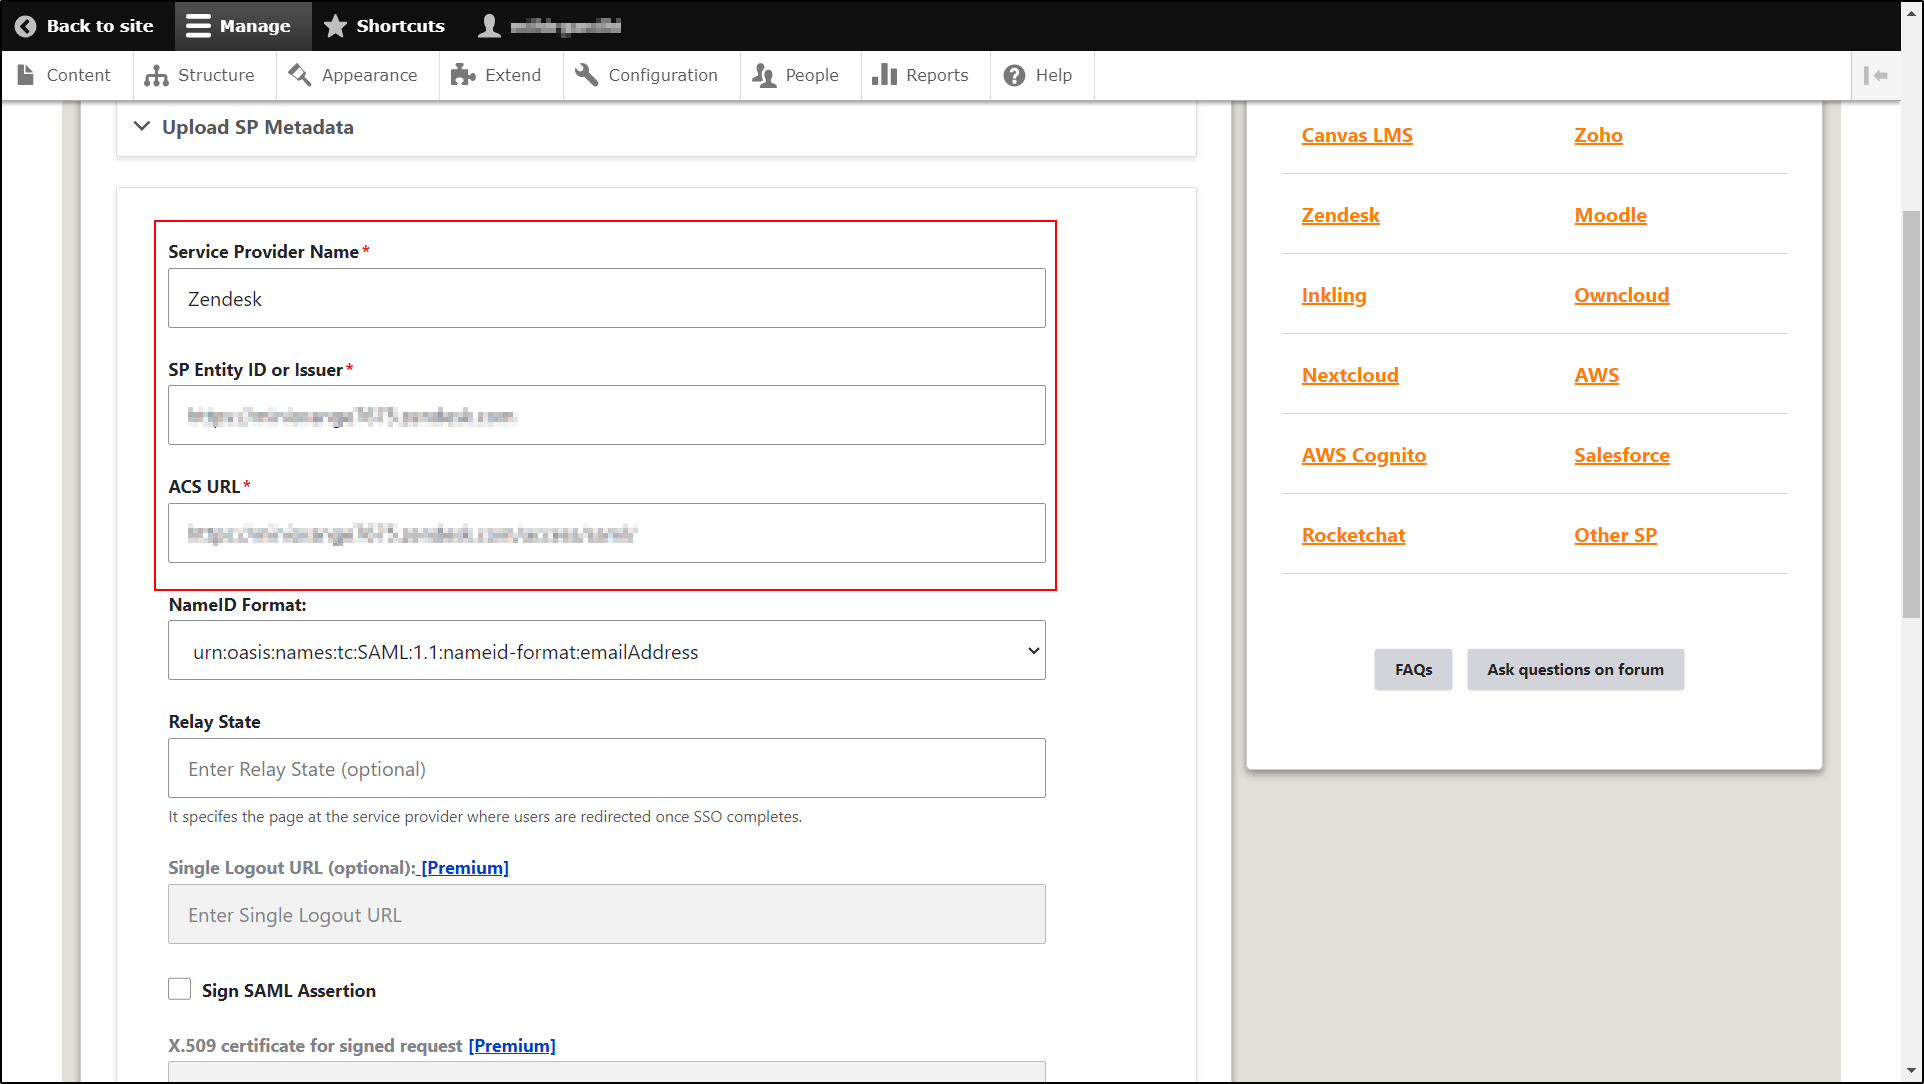Image resolution: width=1924 pixels, height=1084 pixels.
Task: Click Ask questions on forum button
Action: pos(1575,669)
